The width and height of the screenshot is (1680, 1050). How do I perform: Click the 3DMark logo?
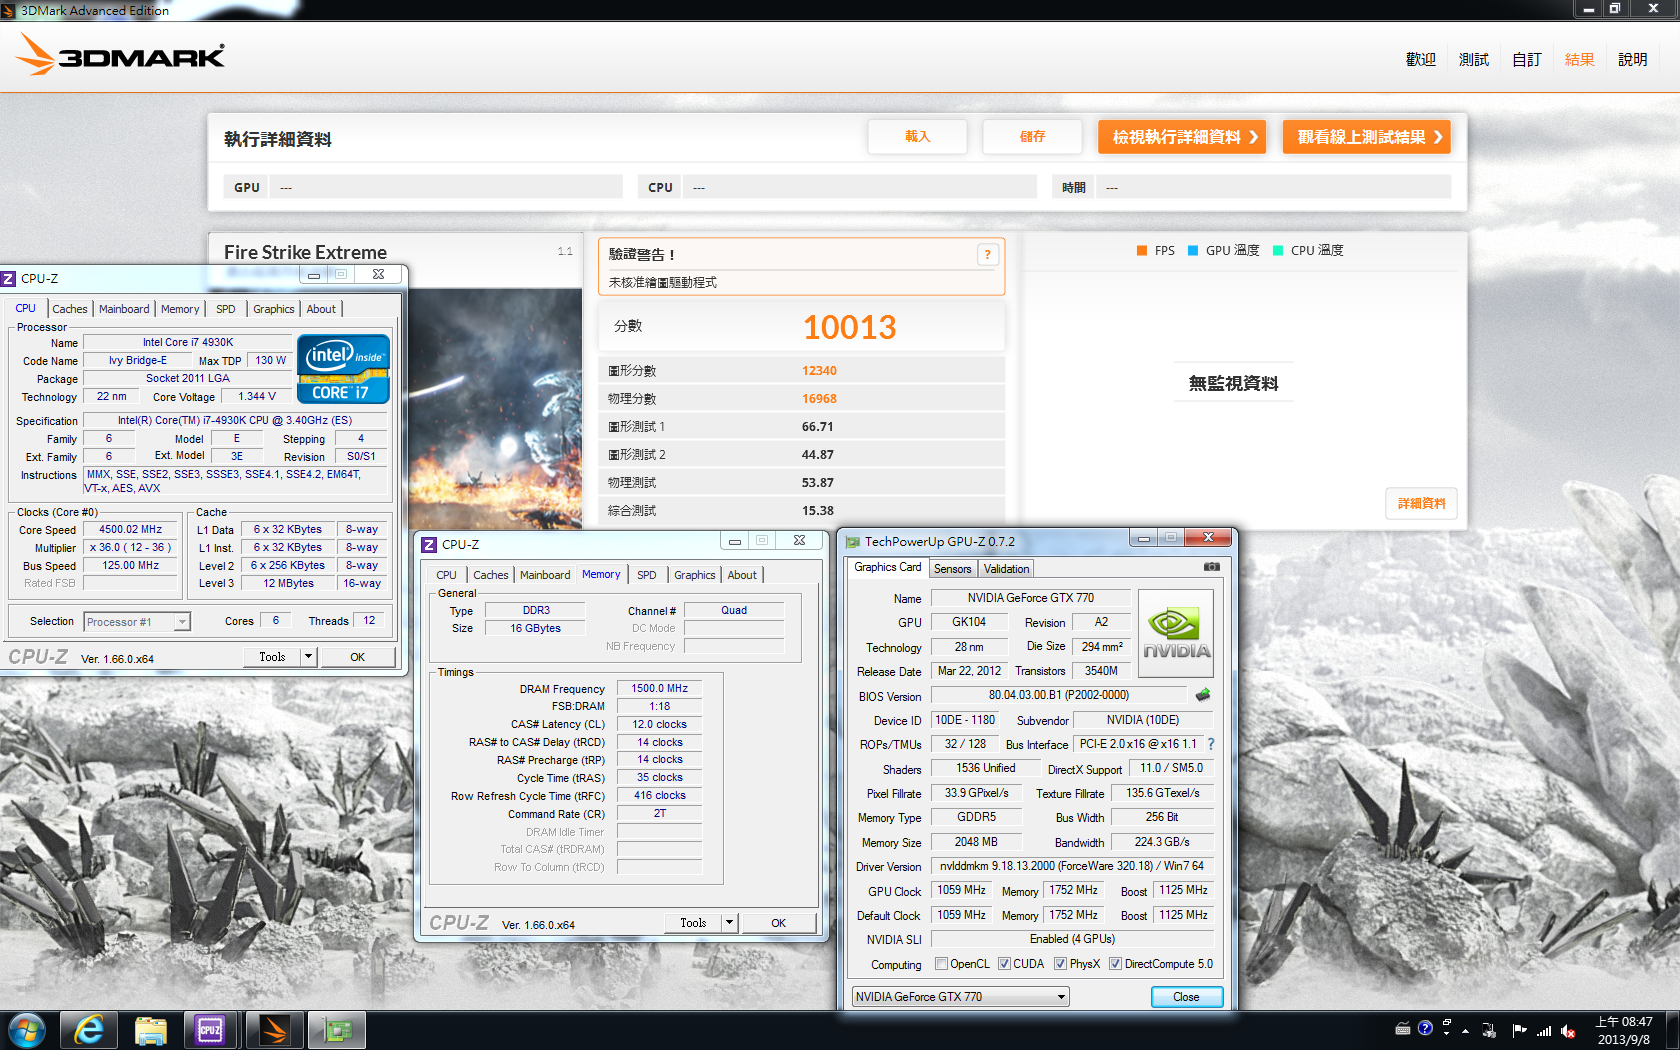tap(121, 55)
